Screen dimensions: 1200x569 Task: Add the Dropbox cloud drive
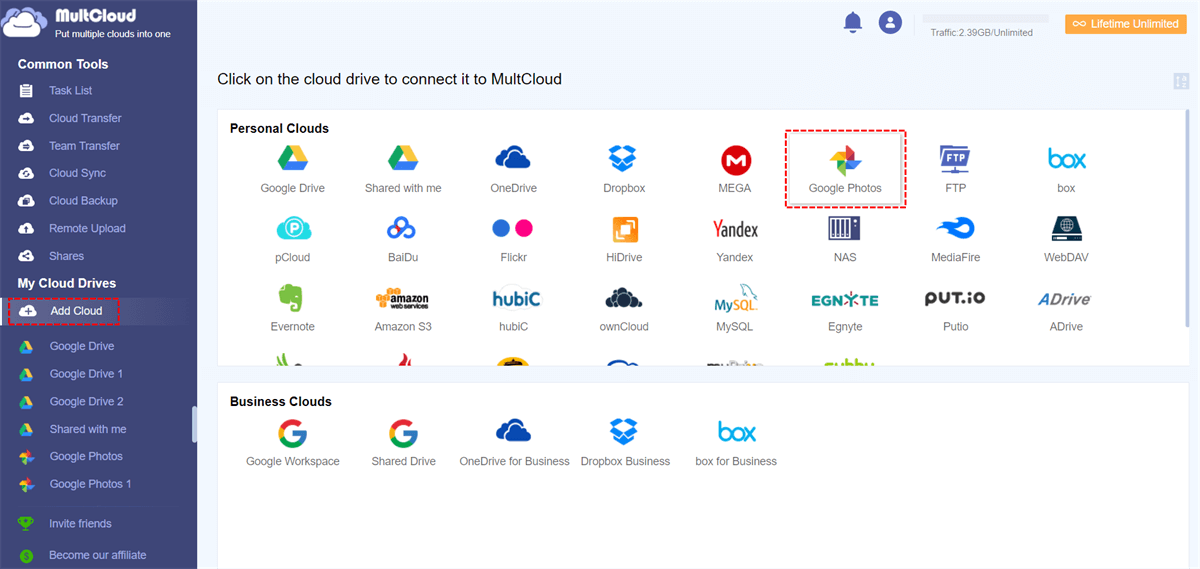pos(624,168)
